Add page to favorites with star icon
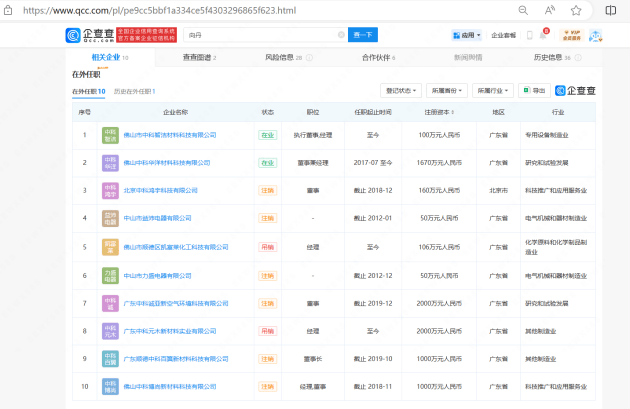Viewport: 630px width, 409px height. 576,10
